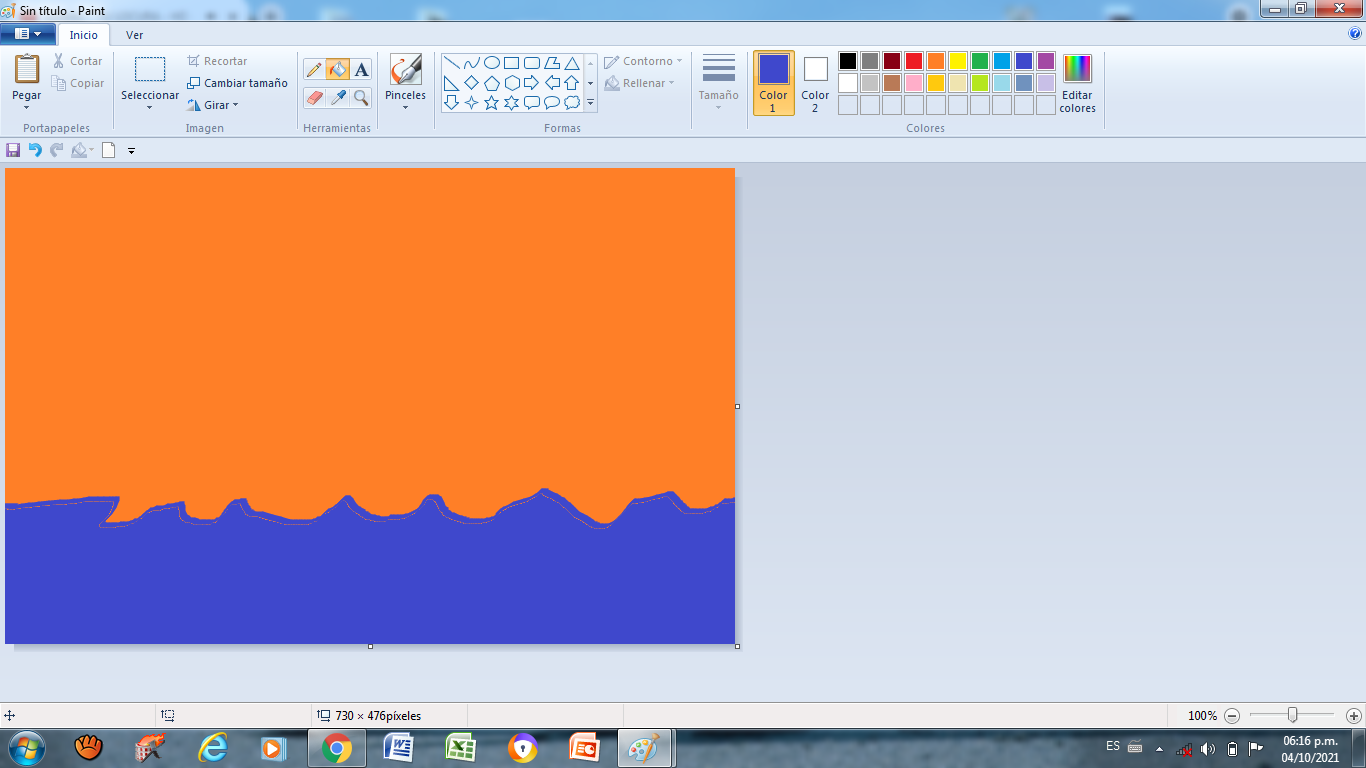Viewport: 1366px width, 768px height.
Task: Choose the Triangle shape
Action: pos(572,62)
